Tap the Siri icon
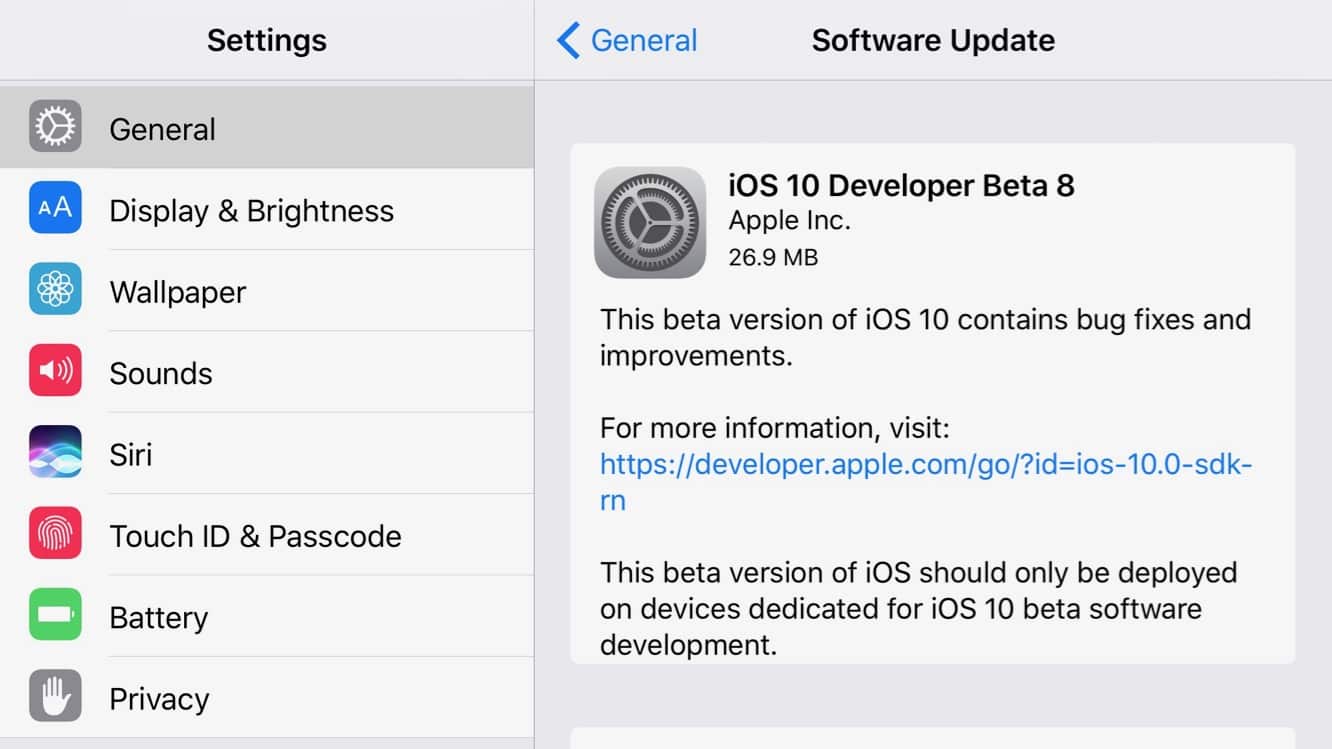The image size is (1332, 749). click(55, 453)
